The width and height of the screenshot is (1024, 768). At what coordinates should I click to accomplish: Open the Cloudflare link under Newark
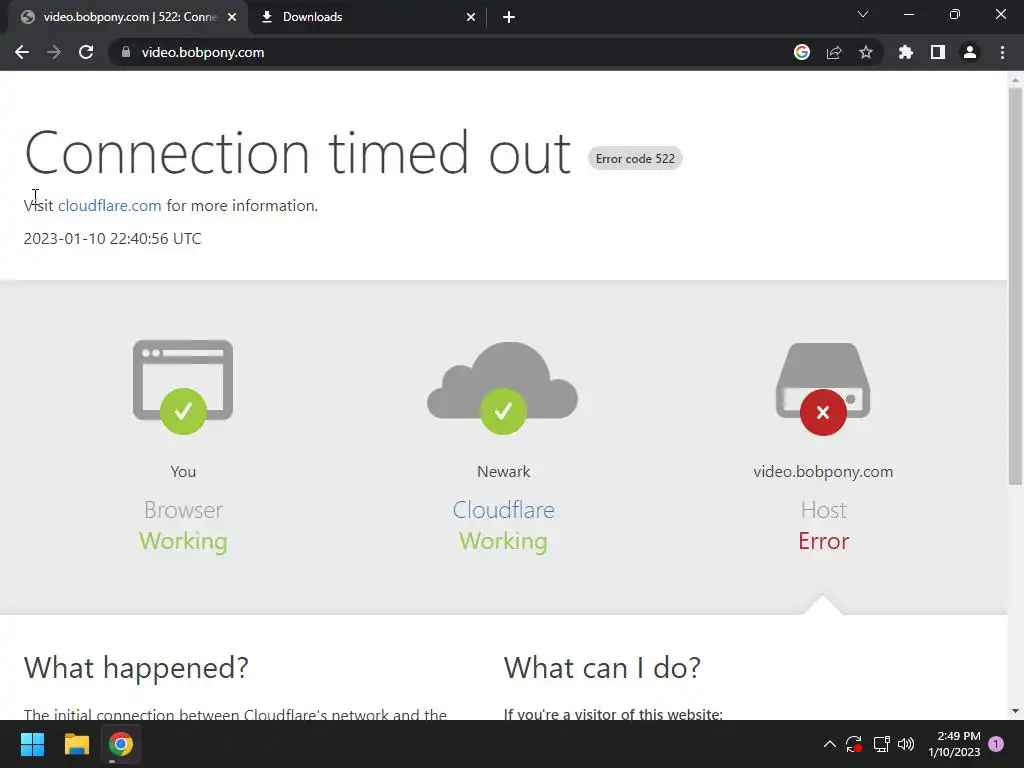click(x=504, y=510)
